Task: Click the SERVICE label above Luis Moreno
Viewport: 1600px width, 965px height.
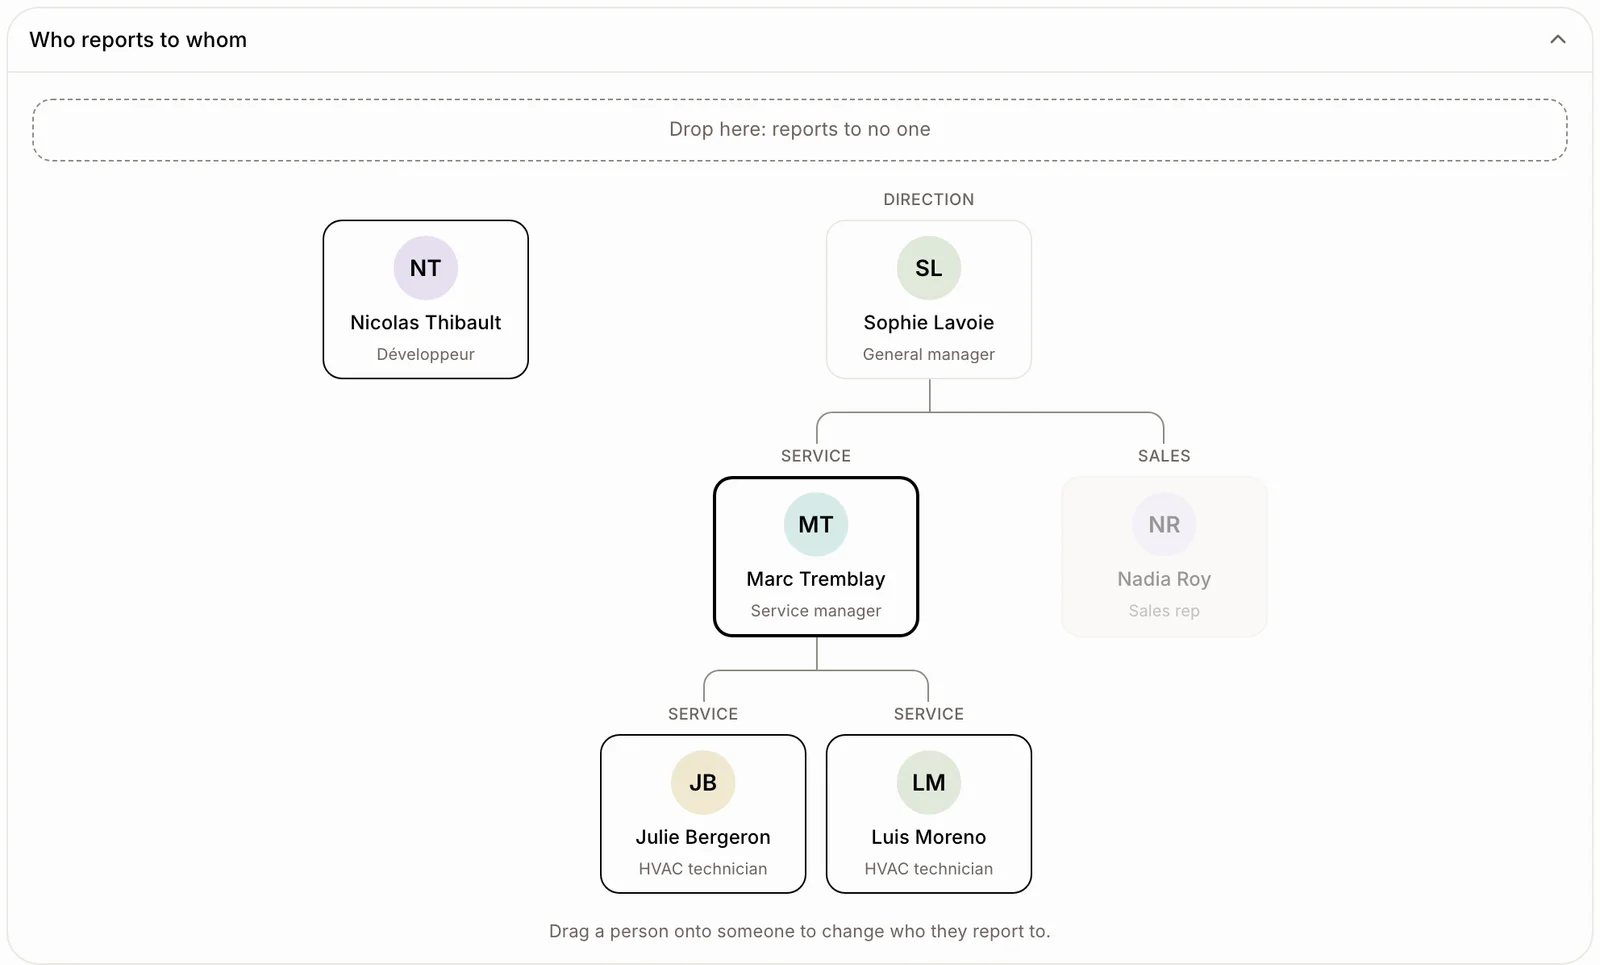Action: click(x=928, y=714)
